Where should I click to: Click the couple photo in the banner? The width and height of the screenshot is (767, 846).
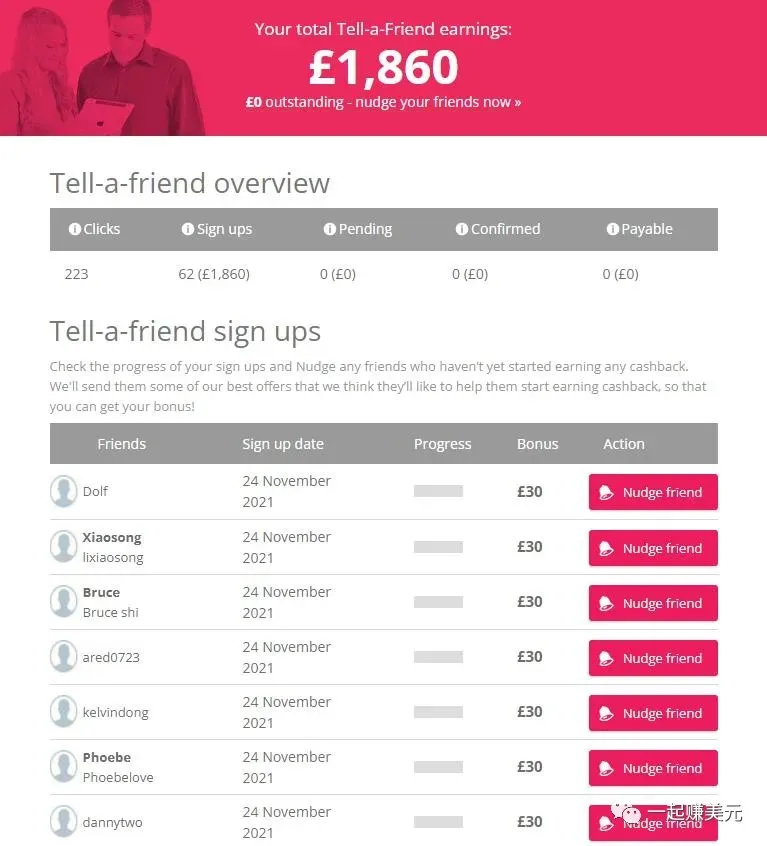click(x=102, y=68)
